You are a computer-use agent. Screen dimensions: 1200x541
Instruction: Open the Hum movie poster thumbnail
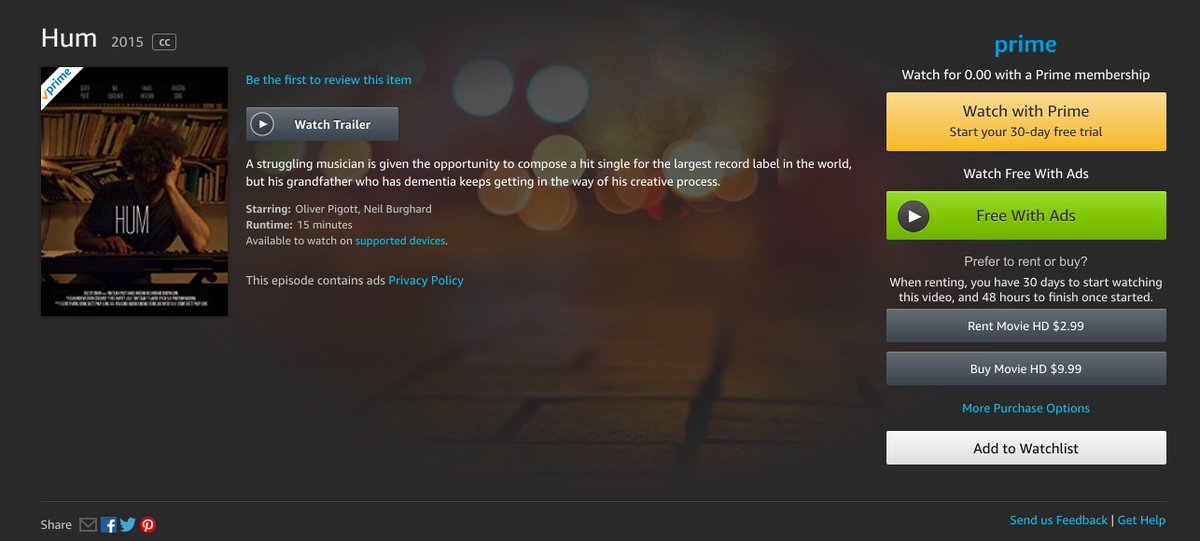(x=134, y=191)
